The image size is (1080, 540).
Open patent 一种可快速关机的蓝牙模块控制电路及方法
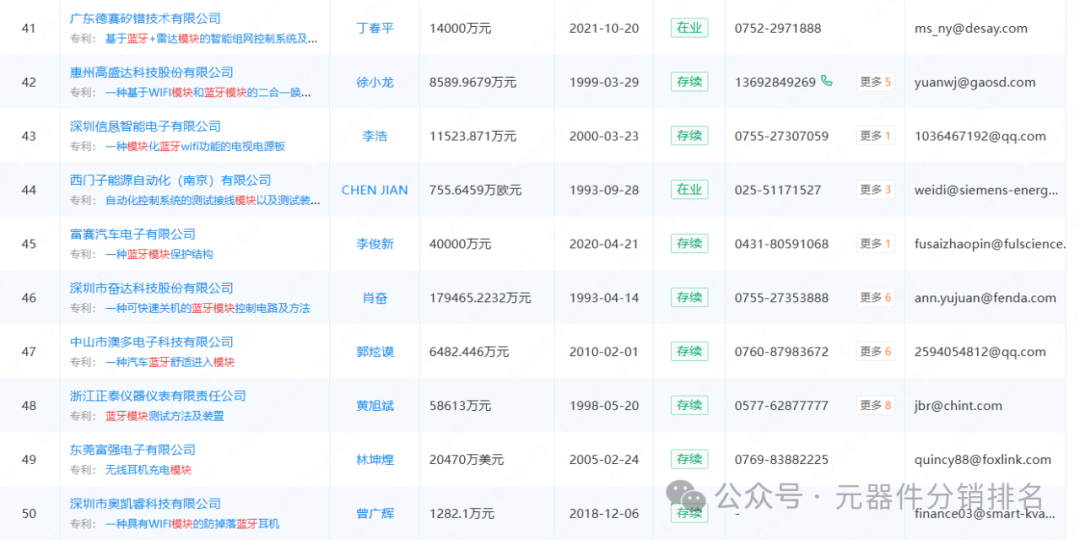(x=207, y=308)
